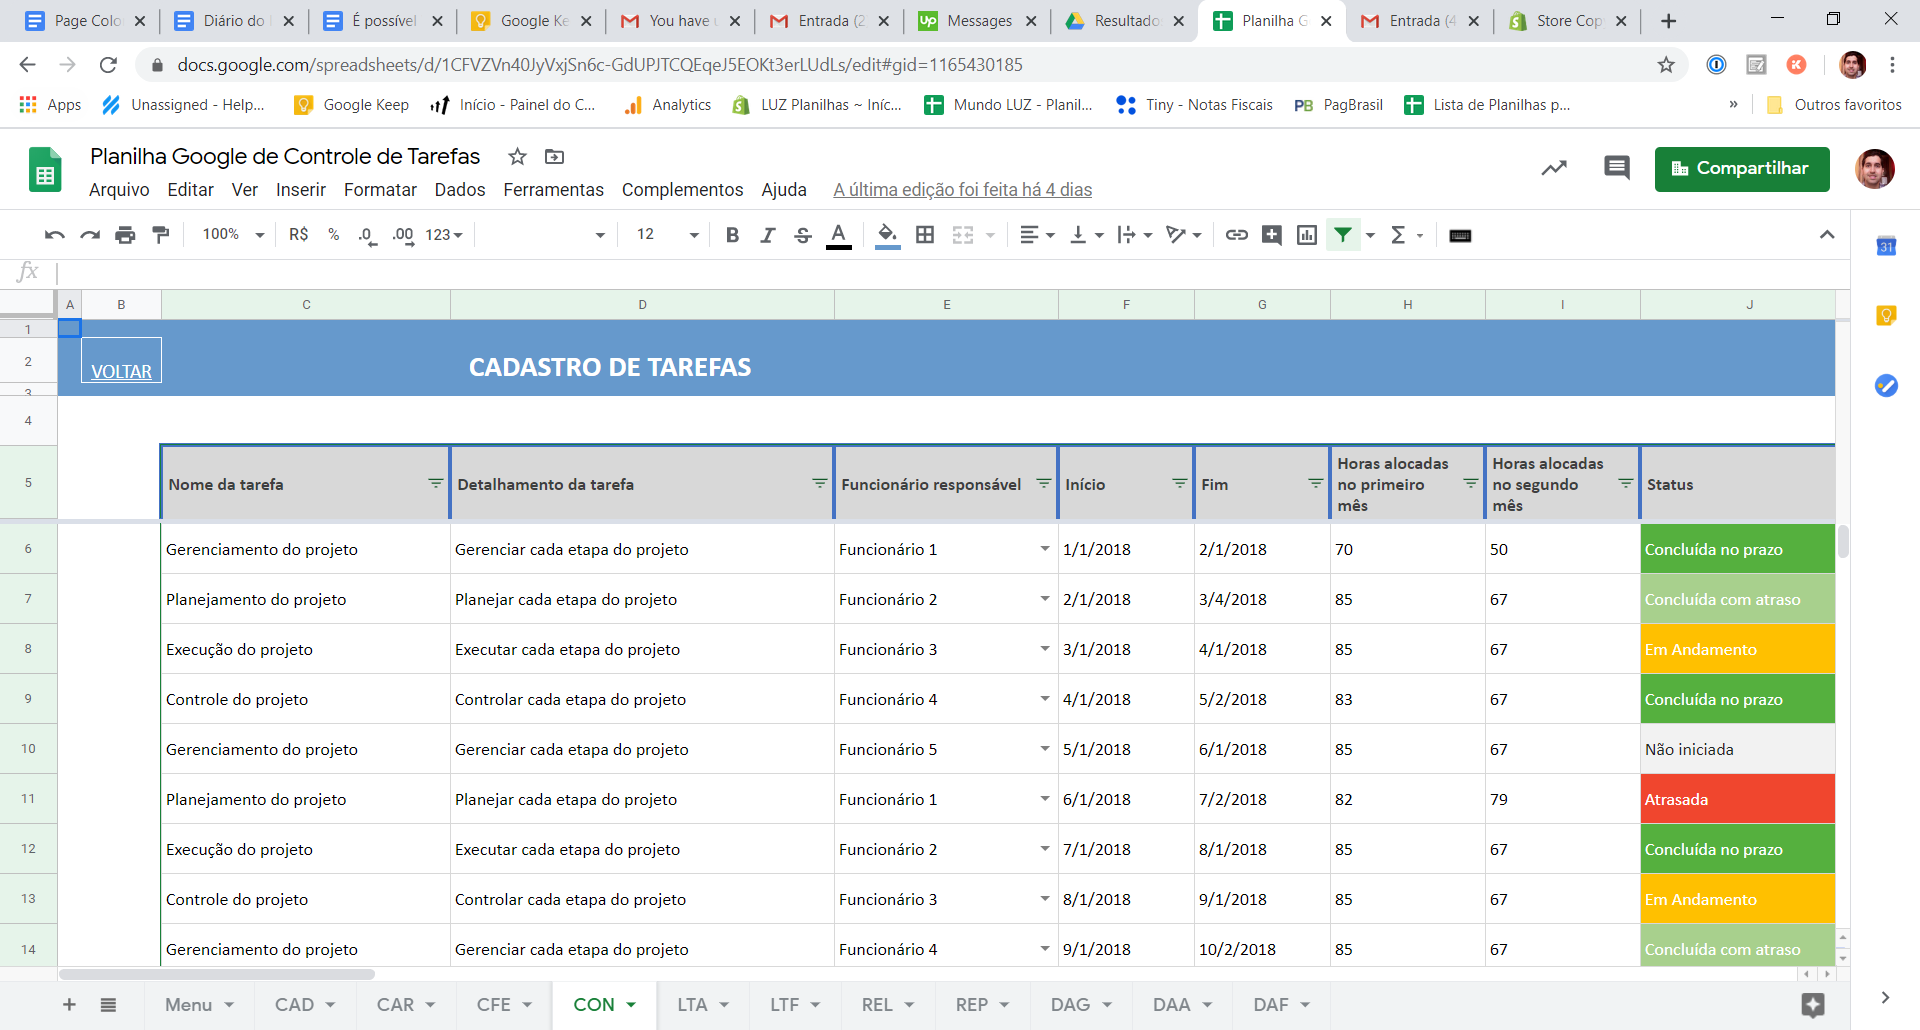Open the fill color picker

(886, 235)
